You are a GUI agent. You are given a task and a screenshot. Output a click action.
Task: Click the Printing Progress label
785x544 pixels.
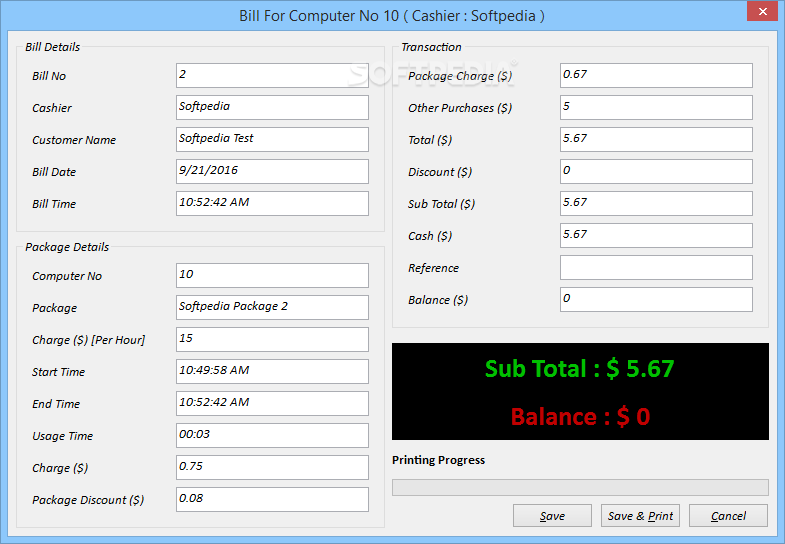pos(439,460)
